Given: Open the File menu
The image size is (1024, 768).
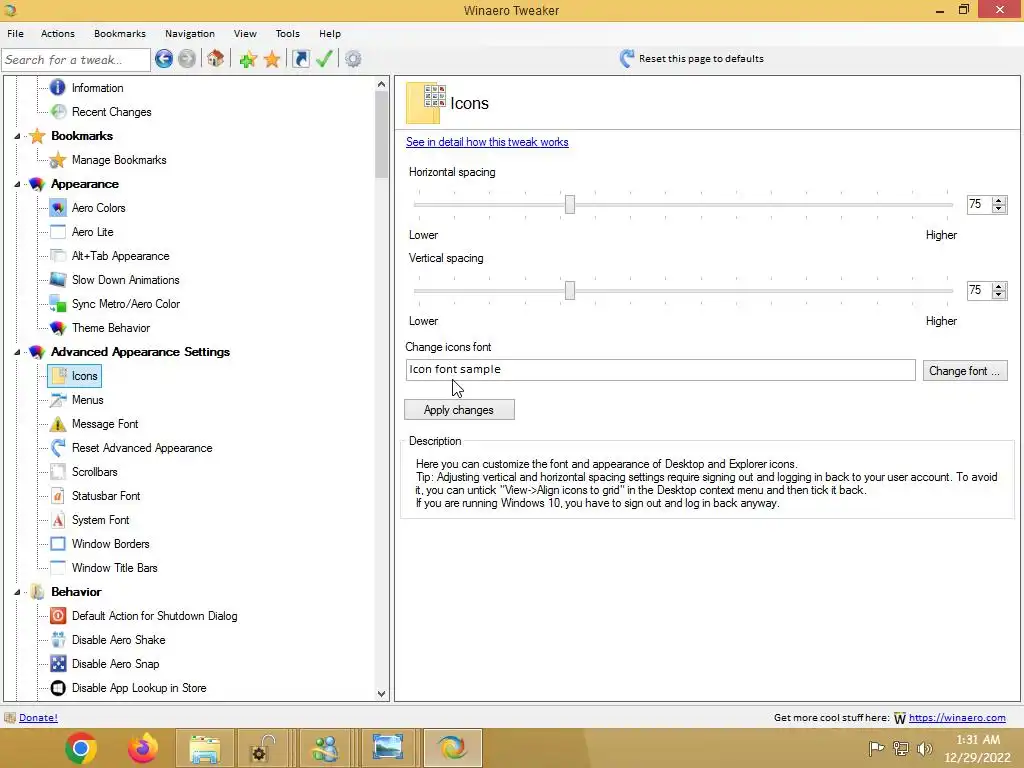Looking at the screenshot, I should [x=15, y=33].
